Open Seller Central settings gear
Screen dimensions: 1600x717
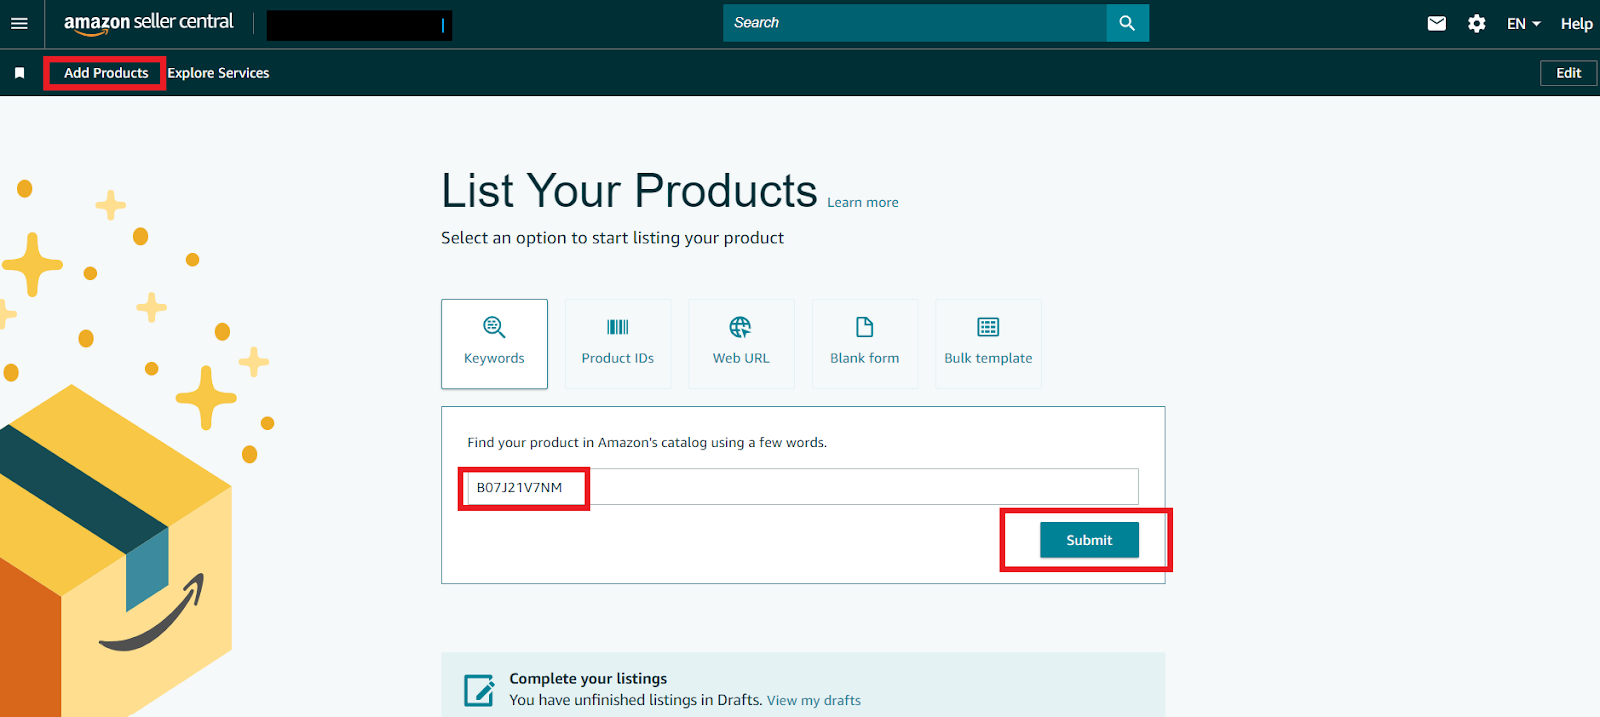tap(1476, 22)
